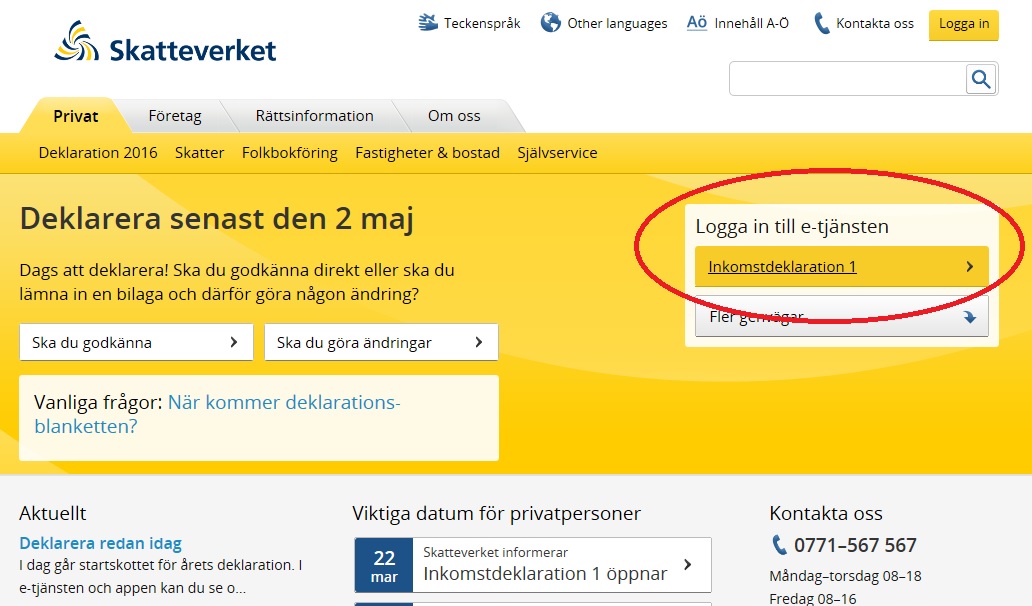Click the arrow on Ska du göra ändringar
Screen dimensions: 1032x606
tap(478, 342)
